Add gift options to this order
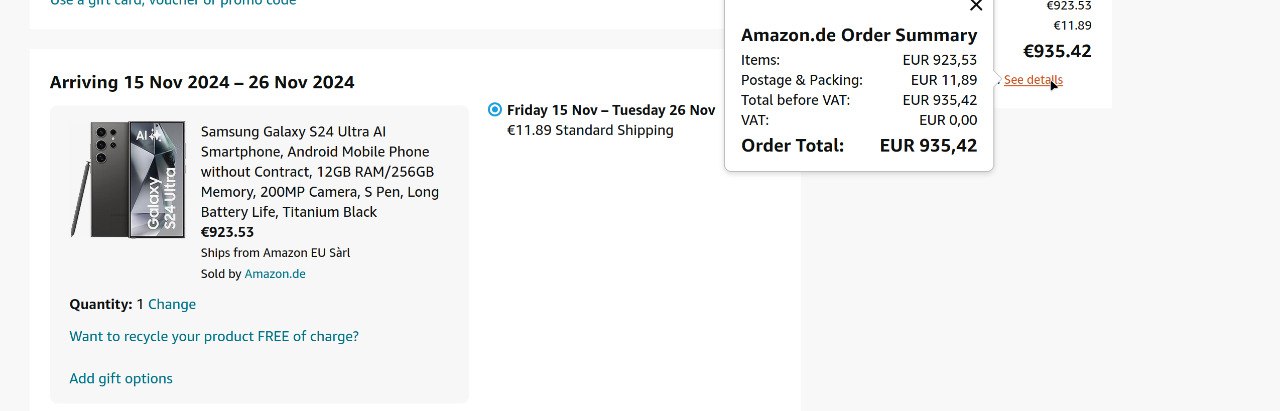 pyautogui.click(x=121, y=379)
